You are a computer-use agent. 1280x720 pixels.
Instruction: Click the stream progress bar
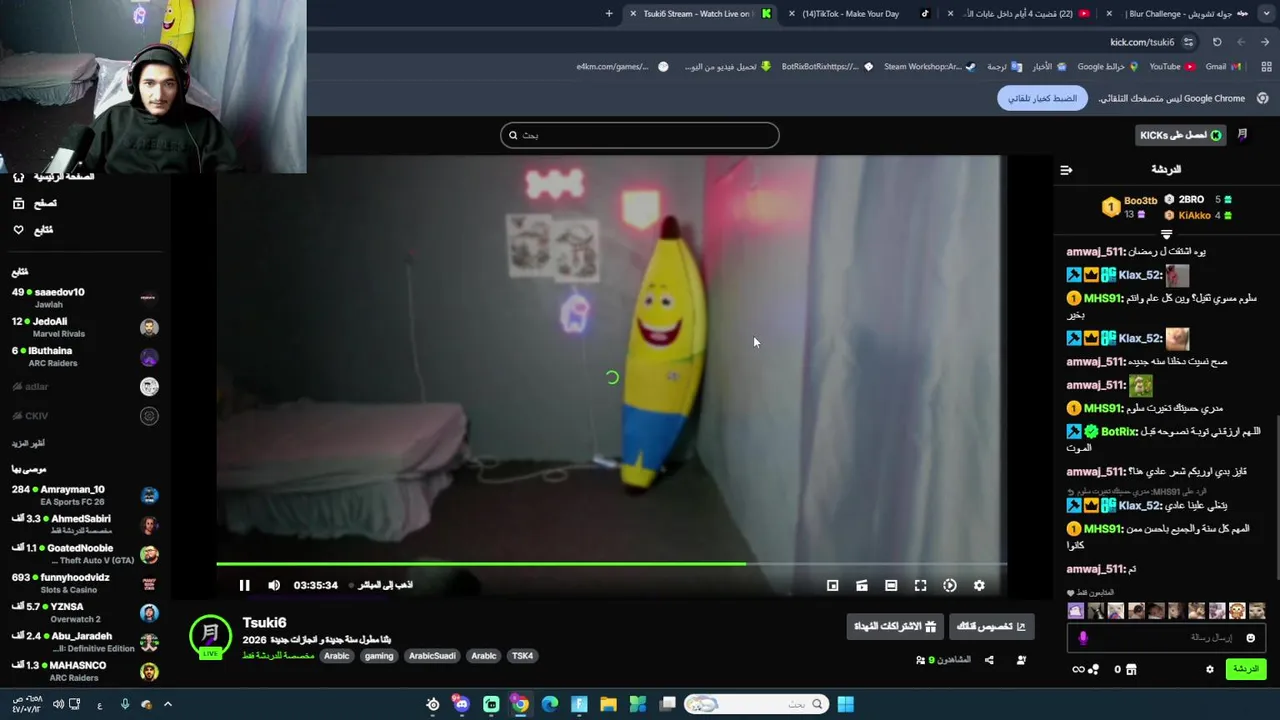coord(611,564)
